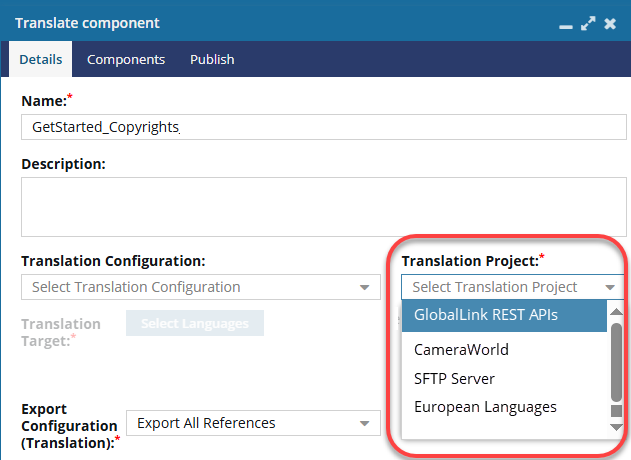Minimize the Translate component dialog
The width and height of the screenshot is (631, 460).
pos(566,23)
